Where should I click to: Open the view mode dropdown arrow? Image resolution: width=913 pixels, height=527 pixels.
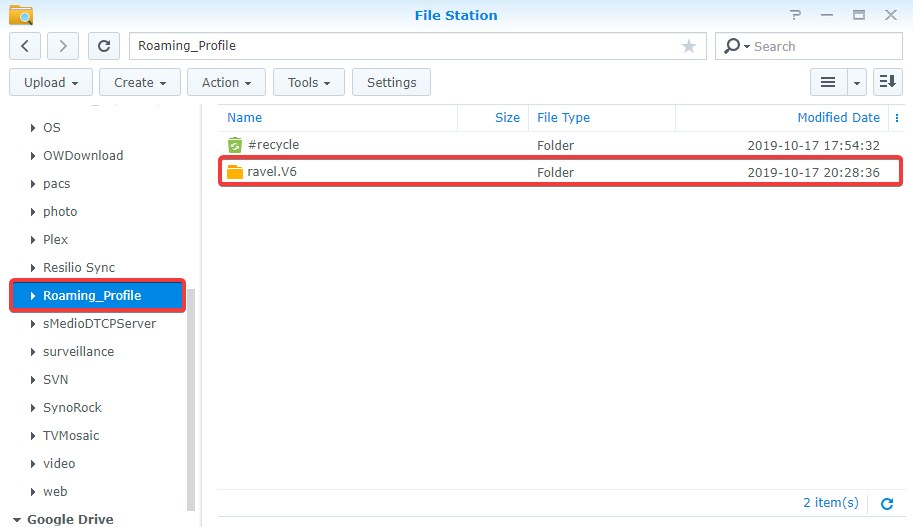pyautogui.click(x=857, y=82)
